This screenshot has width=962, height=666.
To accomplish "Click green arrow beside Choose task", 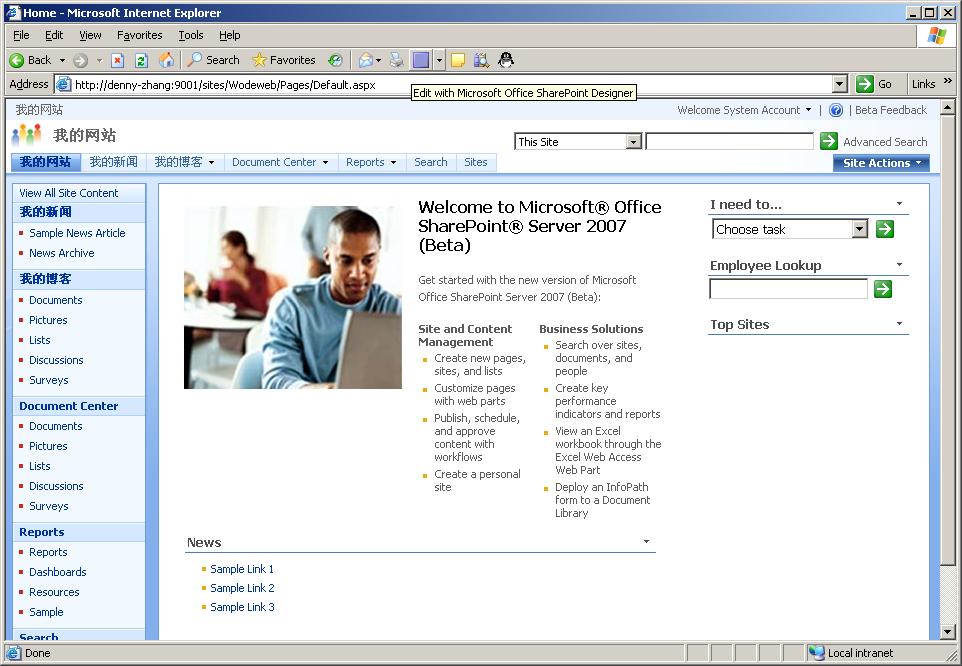I will [885, 229].
